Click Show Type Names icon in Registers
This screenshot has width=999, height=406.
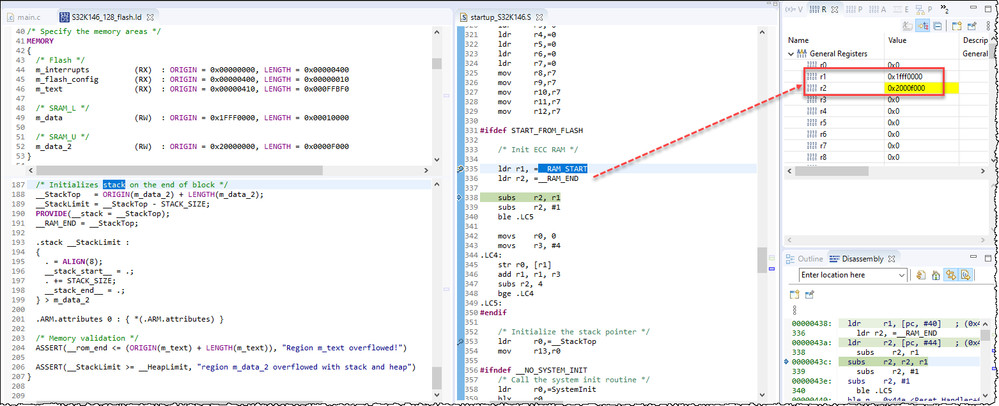pyautogui.click(x=907, y=26)
